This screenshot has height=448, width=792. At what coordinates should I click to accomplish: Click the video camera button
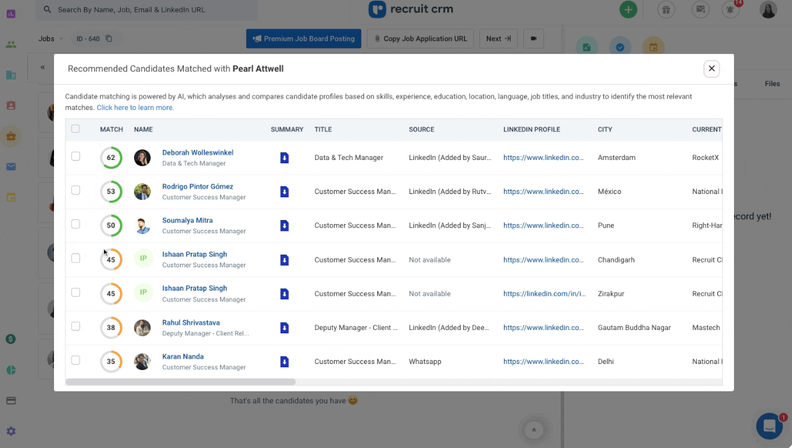(533, 38)
